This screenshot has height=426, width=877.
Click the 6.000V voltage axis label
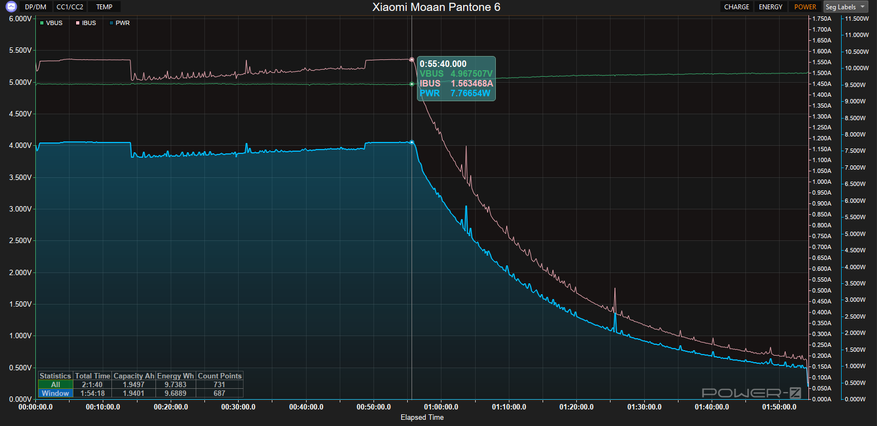[18, 18]
